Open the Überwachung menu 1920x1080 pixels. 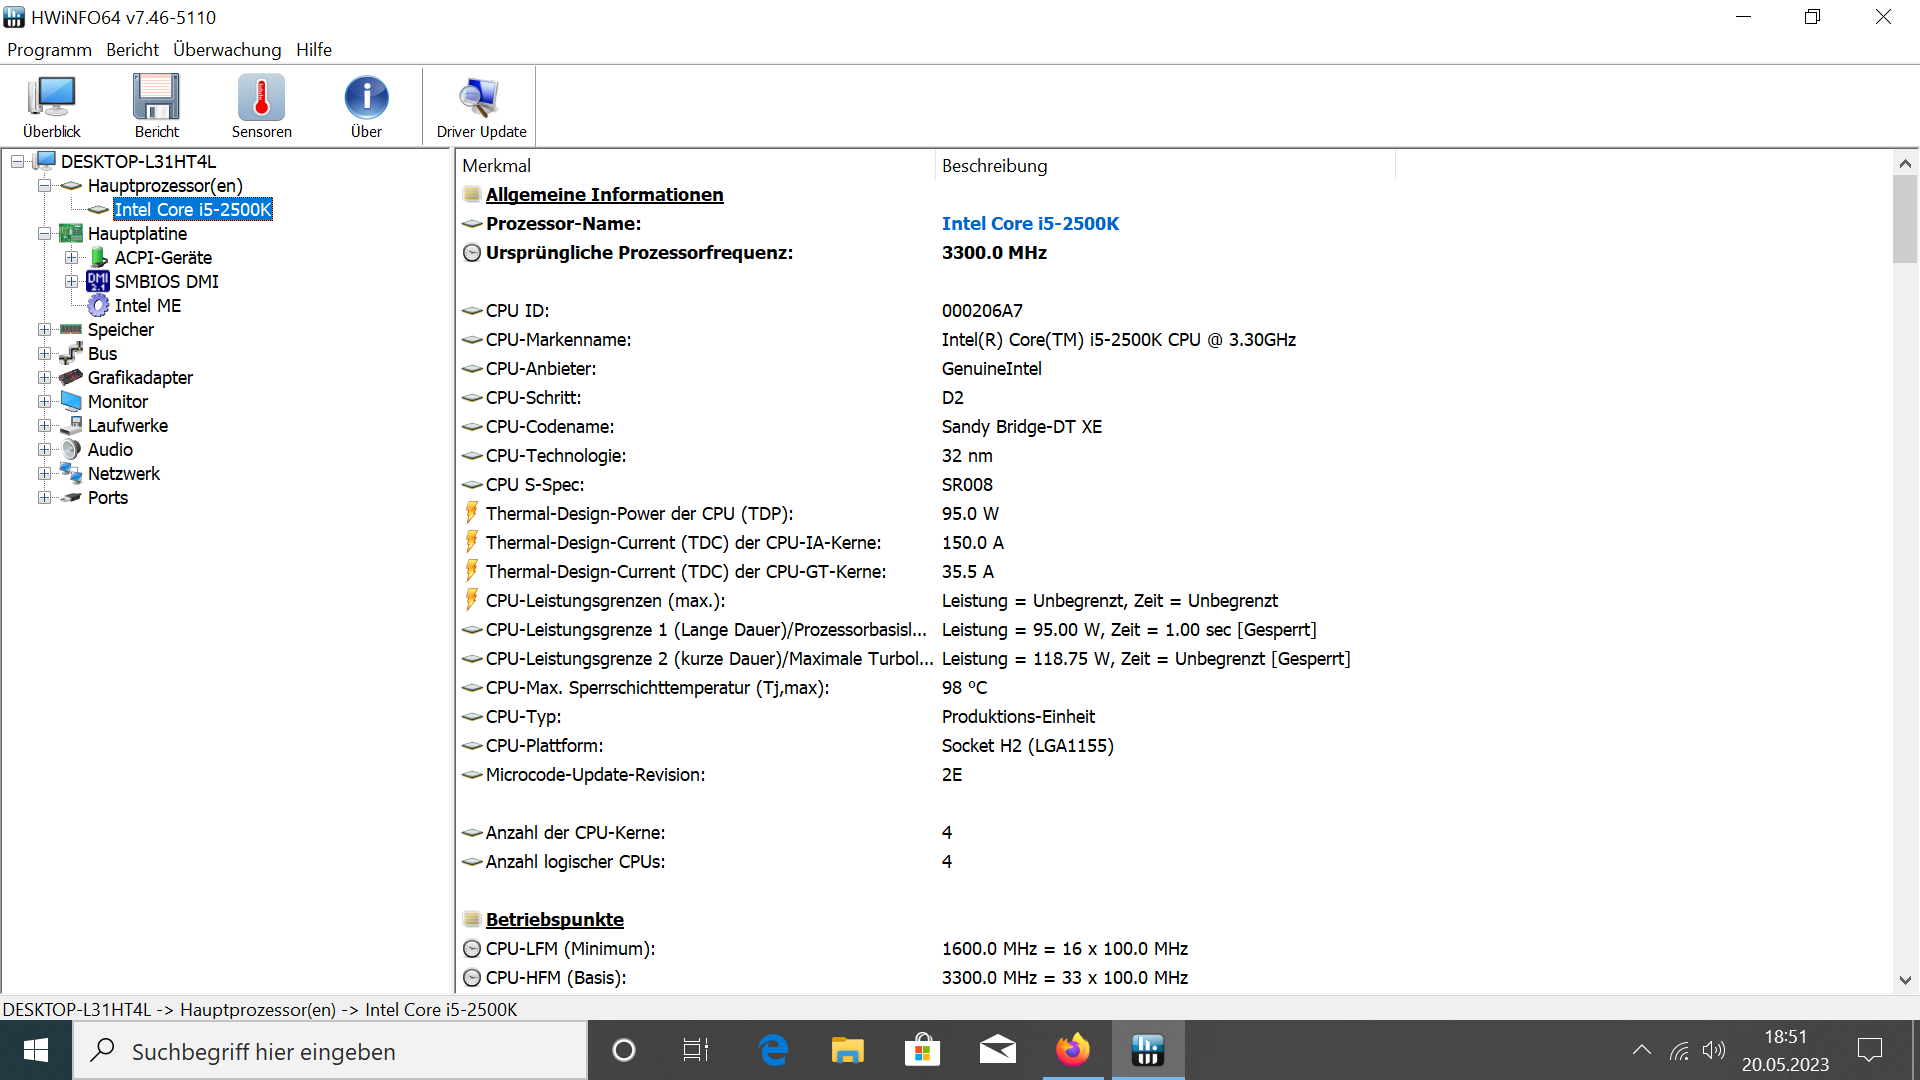(x=227, y=50)
